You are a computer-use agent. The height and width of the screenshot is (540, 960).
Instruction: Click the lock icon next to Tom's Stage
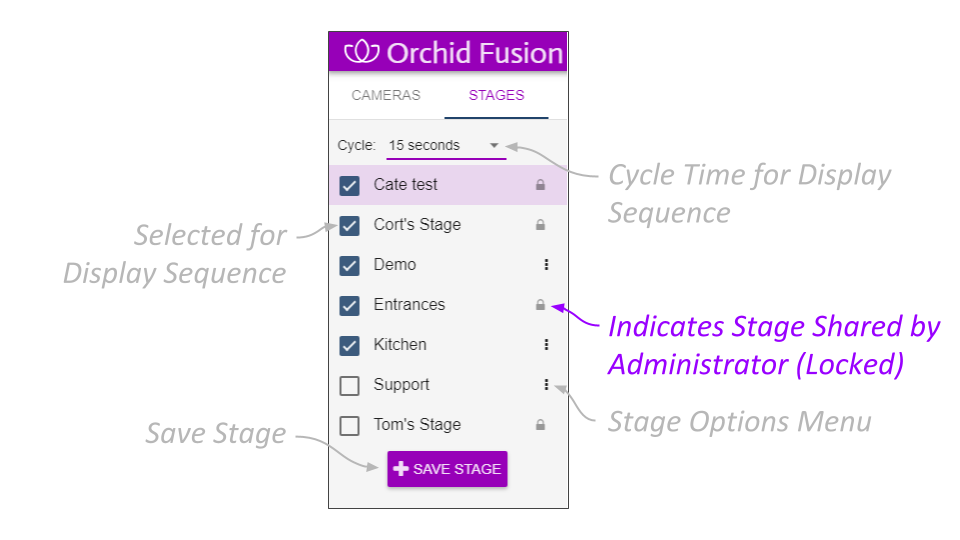pyautogui.click(x=540, y=425)
